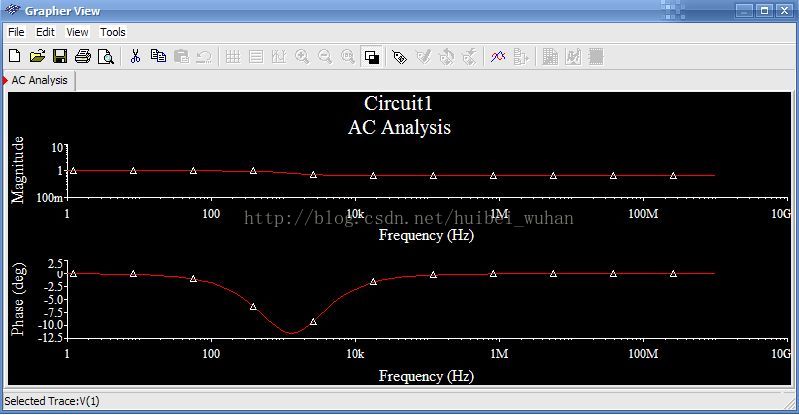Viewport: 799px width, 415px height.
Task: Open the File menu
Action: pos(16,32)
